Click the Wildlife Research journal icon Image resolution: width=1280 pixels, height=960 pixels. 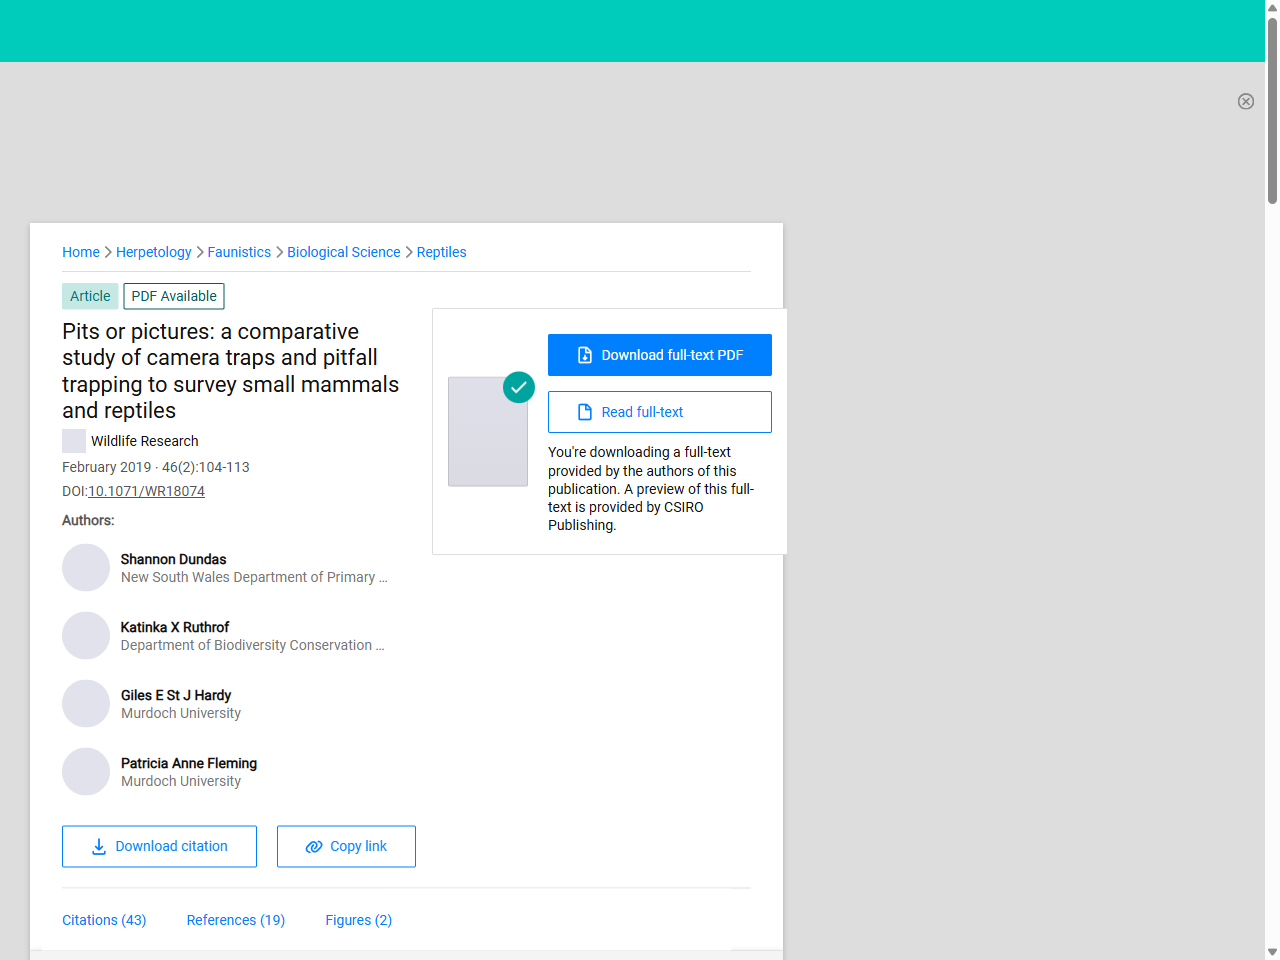click(x=74, y=441)
